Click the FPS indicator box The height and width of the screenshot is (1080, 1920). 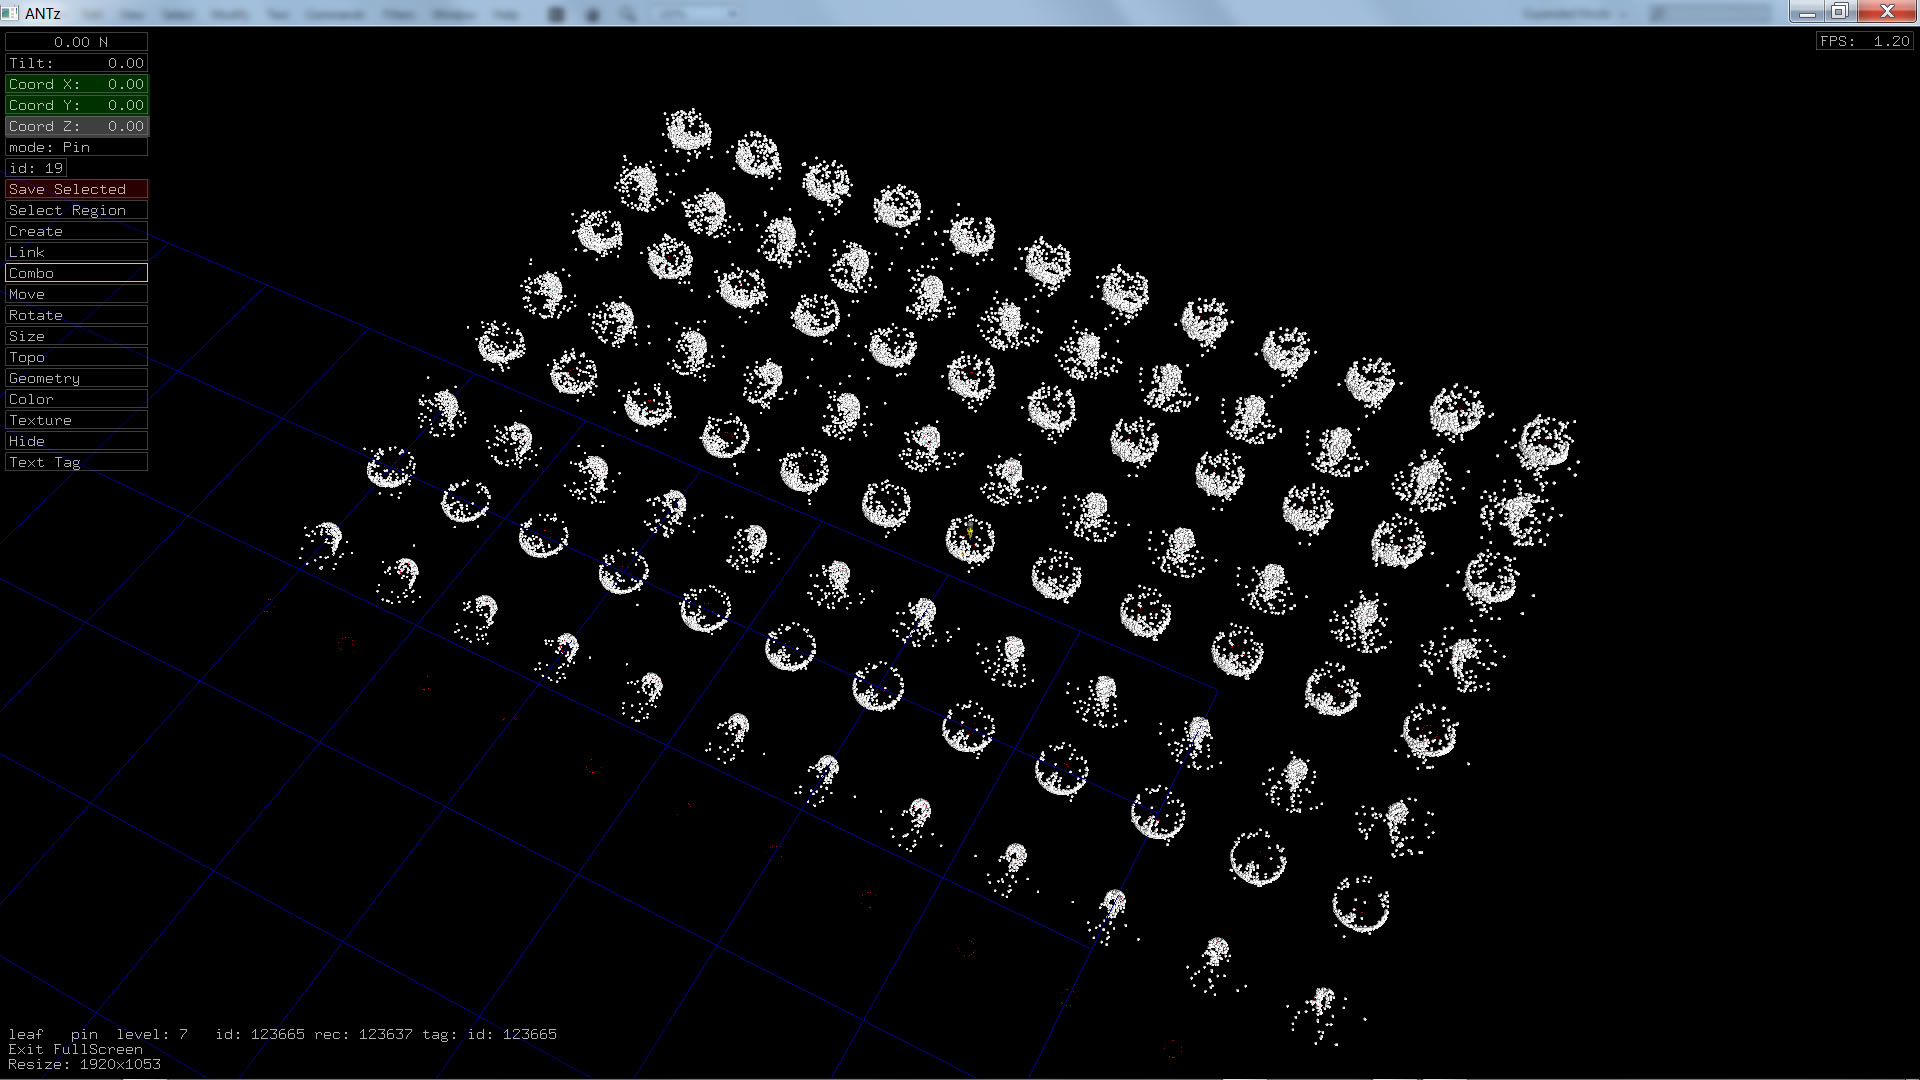point(1864,41)
